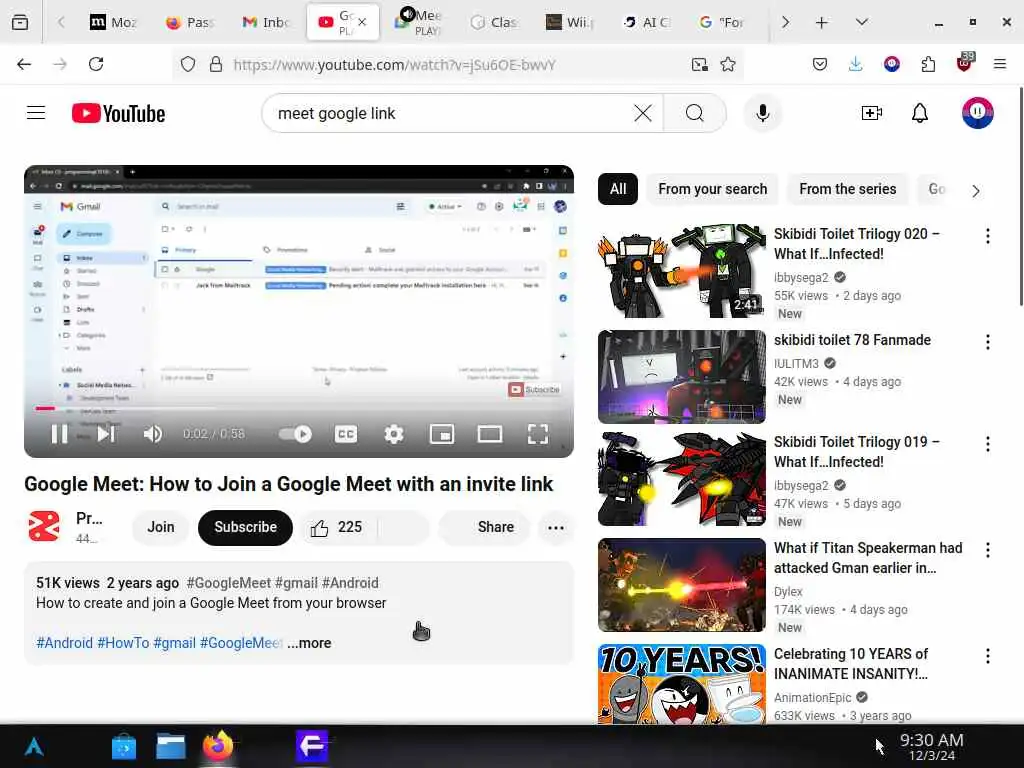This screenshot has height=768, width=1024.
Task: Open the taskbar application launcher
Action: pos(34,746)
